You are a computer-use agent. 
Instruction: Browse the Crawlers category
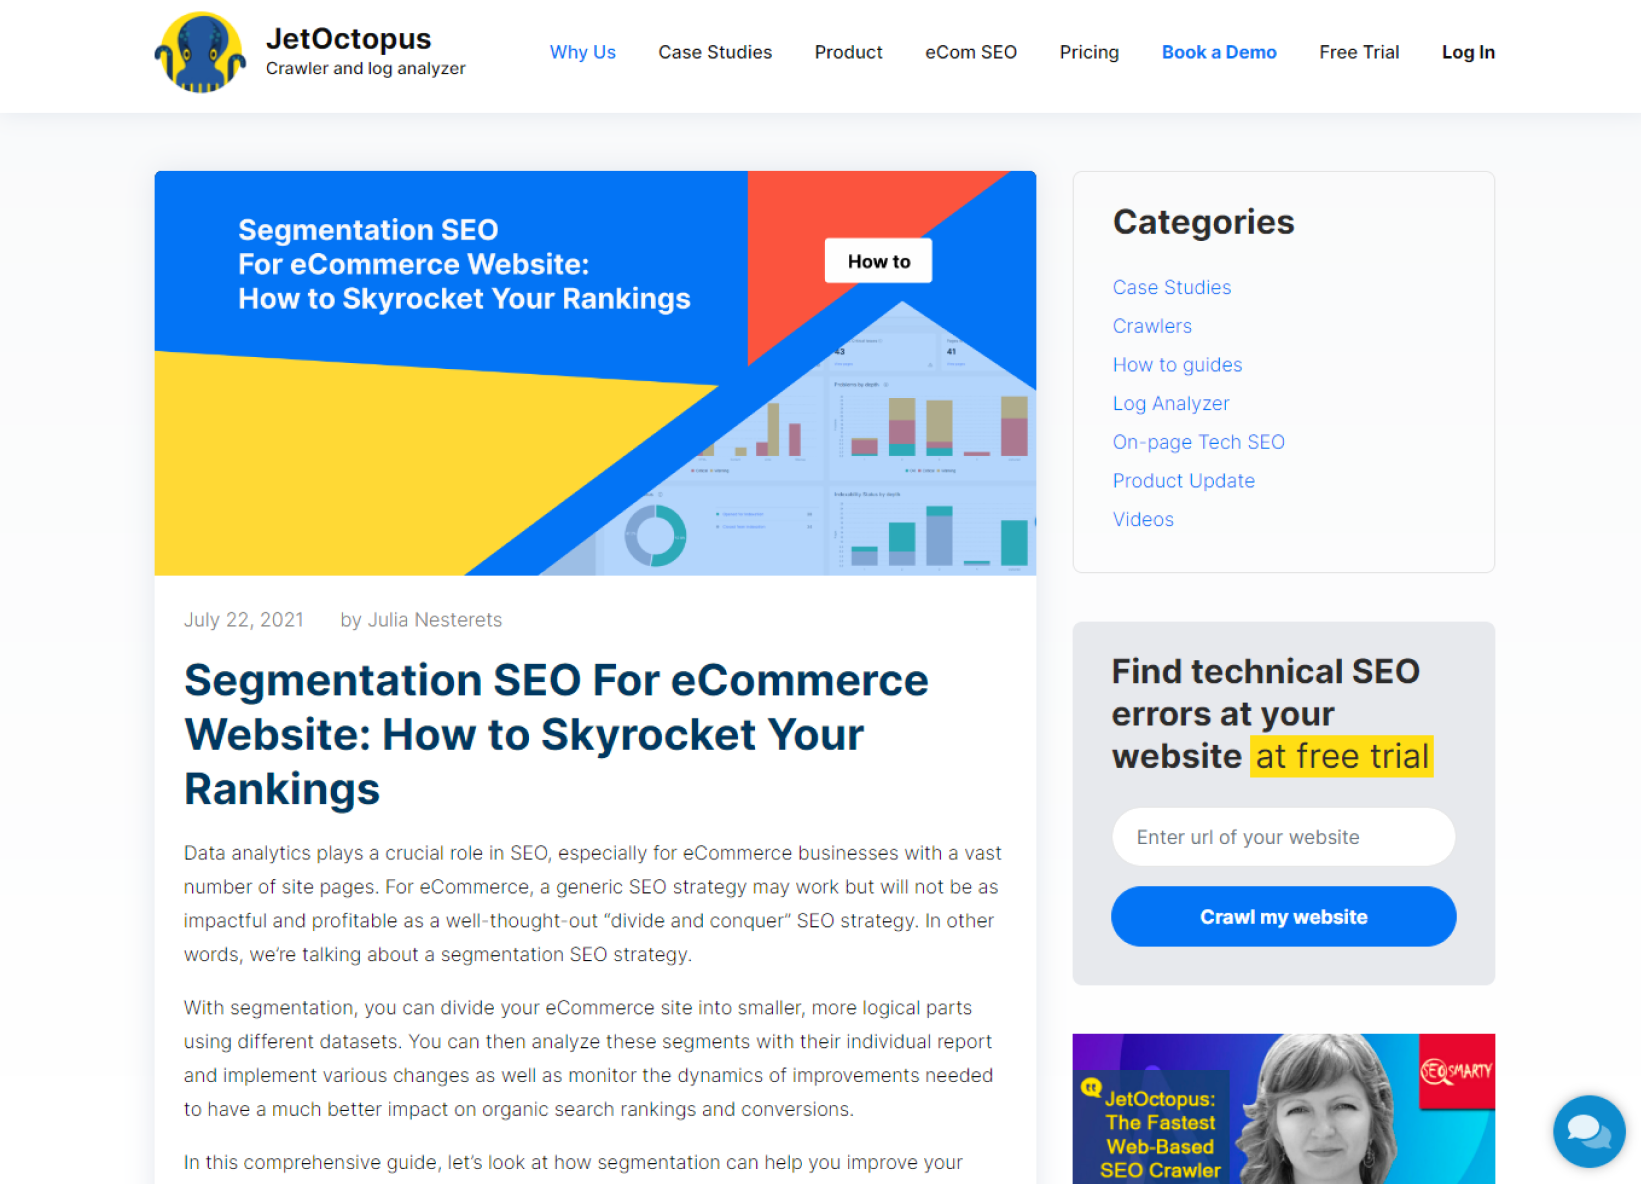pyautogui.click(x=1151, y=326)
